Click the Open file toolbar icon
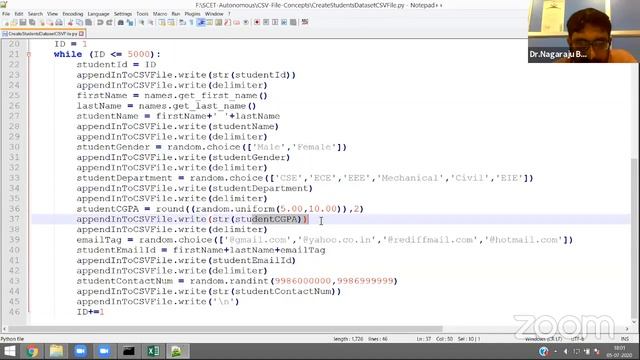This screenshot has height=360, width=640. point(14,22)
